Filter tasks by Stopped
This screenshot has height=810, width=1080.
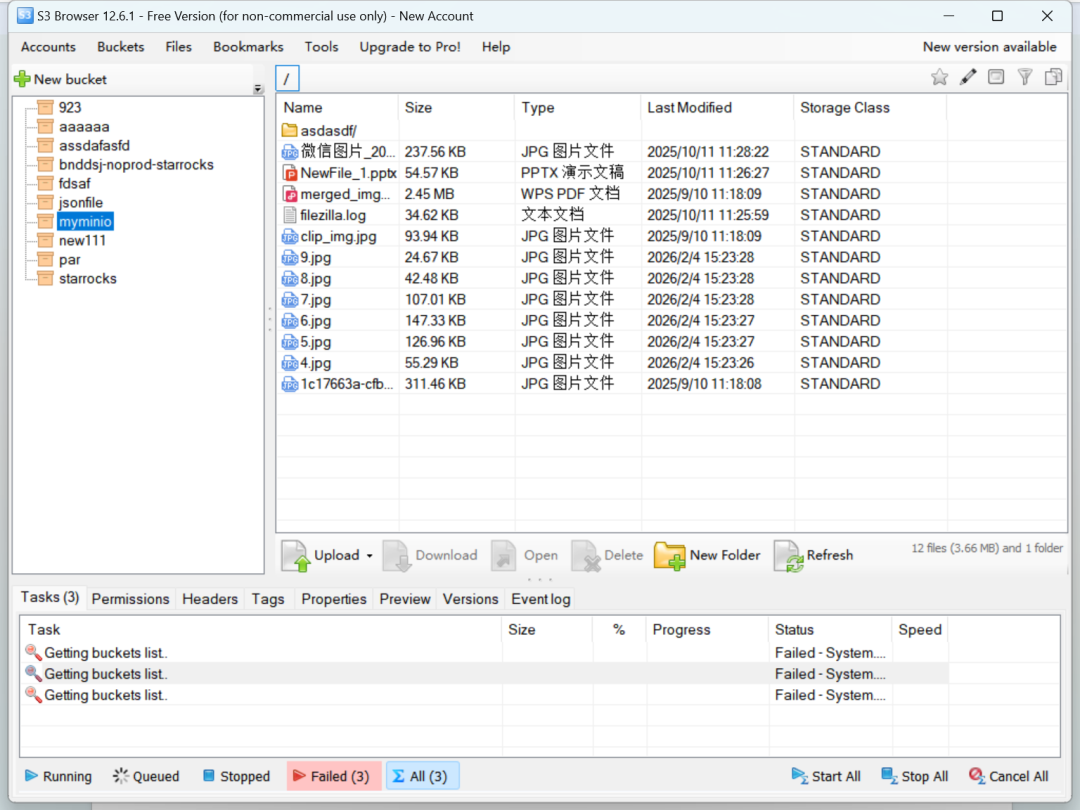coord(236,776)
